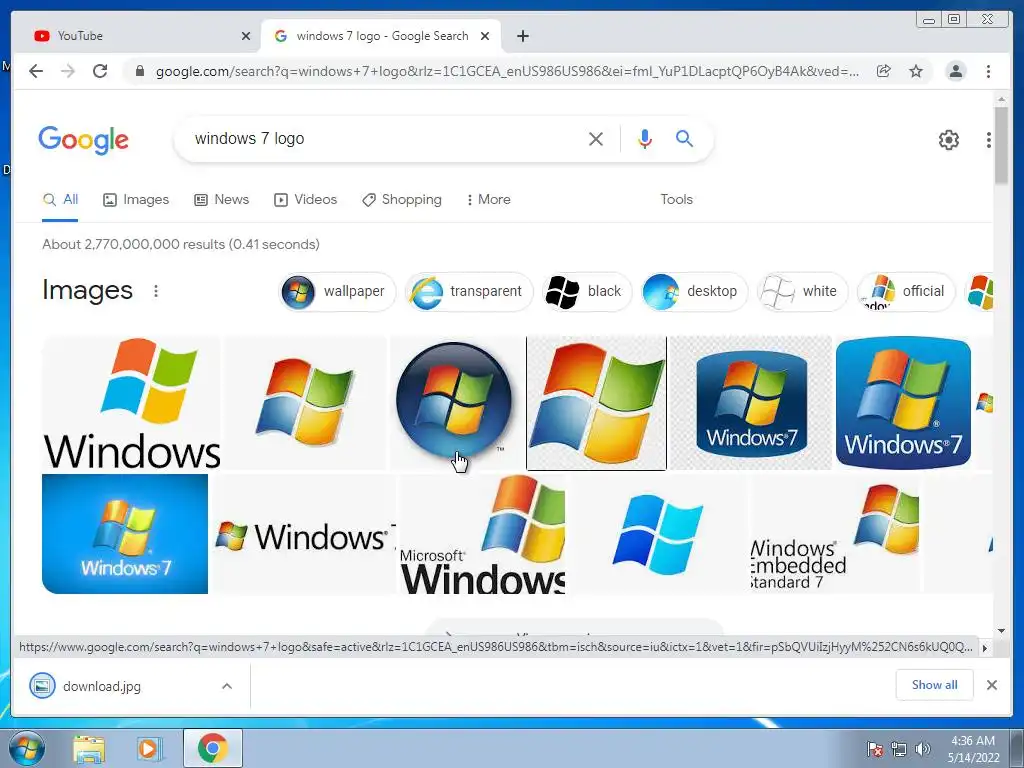This screenshot has height=768, width=1024.
Task: Open the taskbar clock and date
Action: [973, 749]
